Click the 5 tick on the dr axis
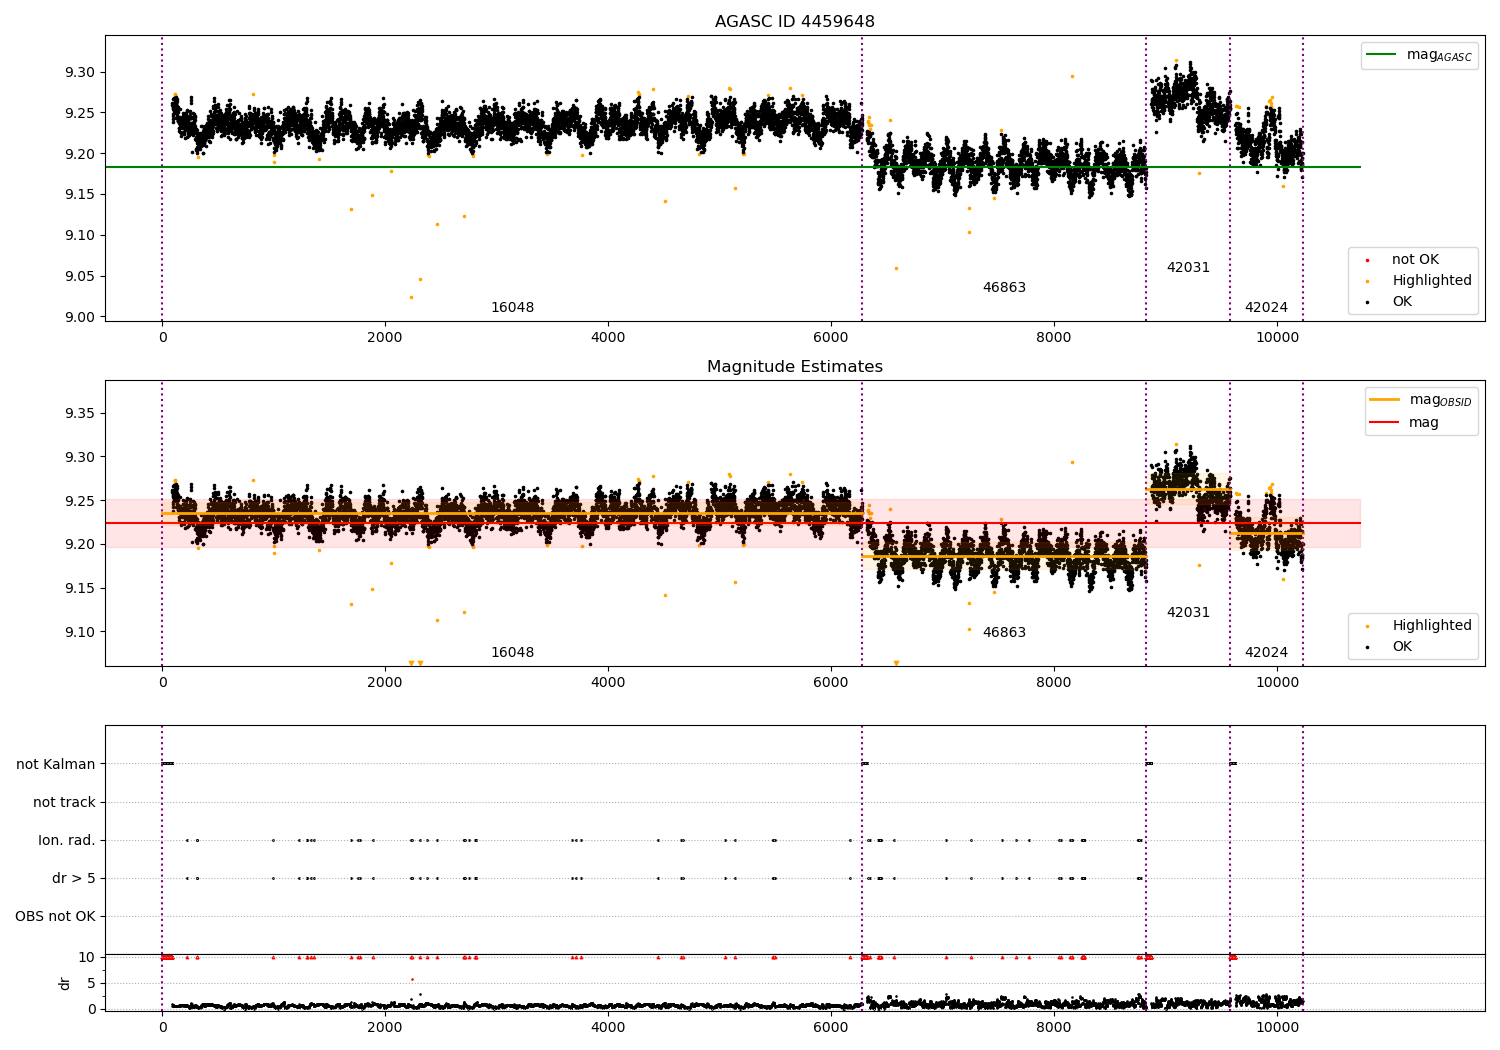The image size is (1500, 1050). coord(92,984)
